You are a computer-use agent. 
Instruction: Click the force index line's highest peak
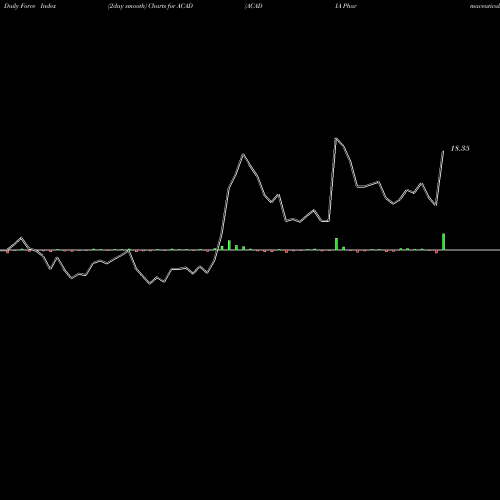click(336, 138)
